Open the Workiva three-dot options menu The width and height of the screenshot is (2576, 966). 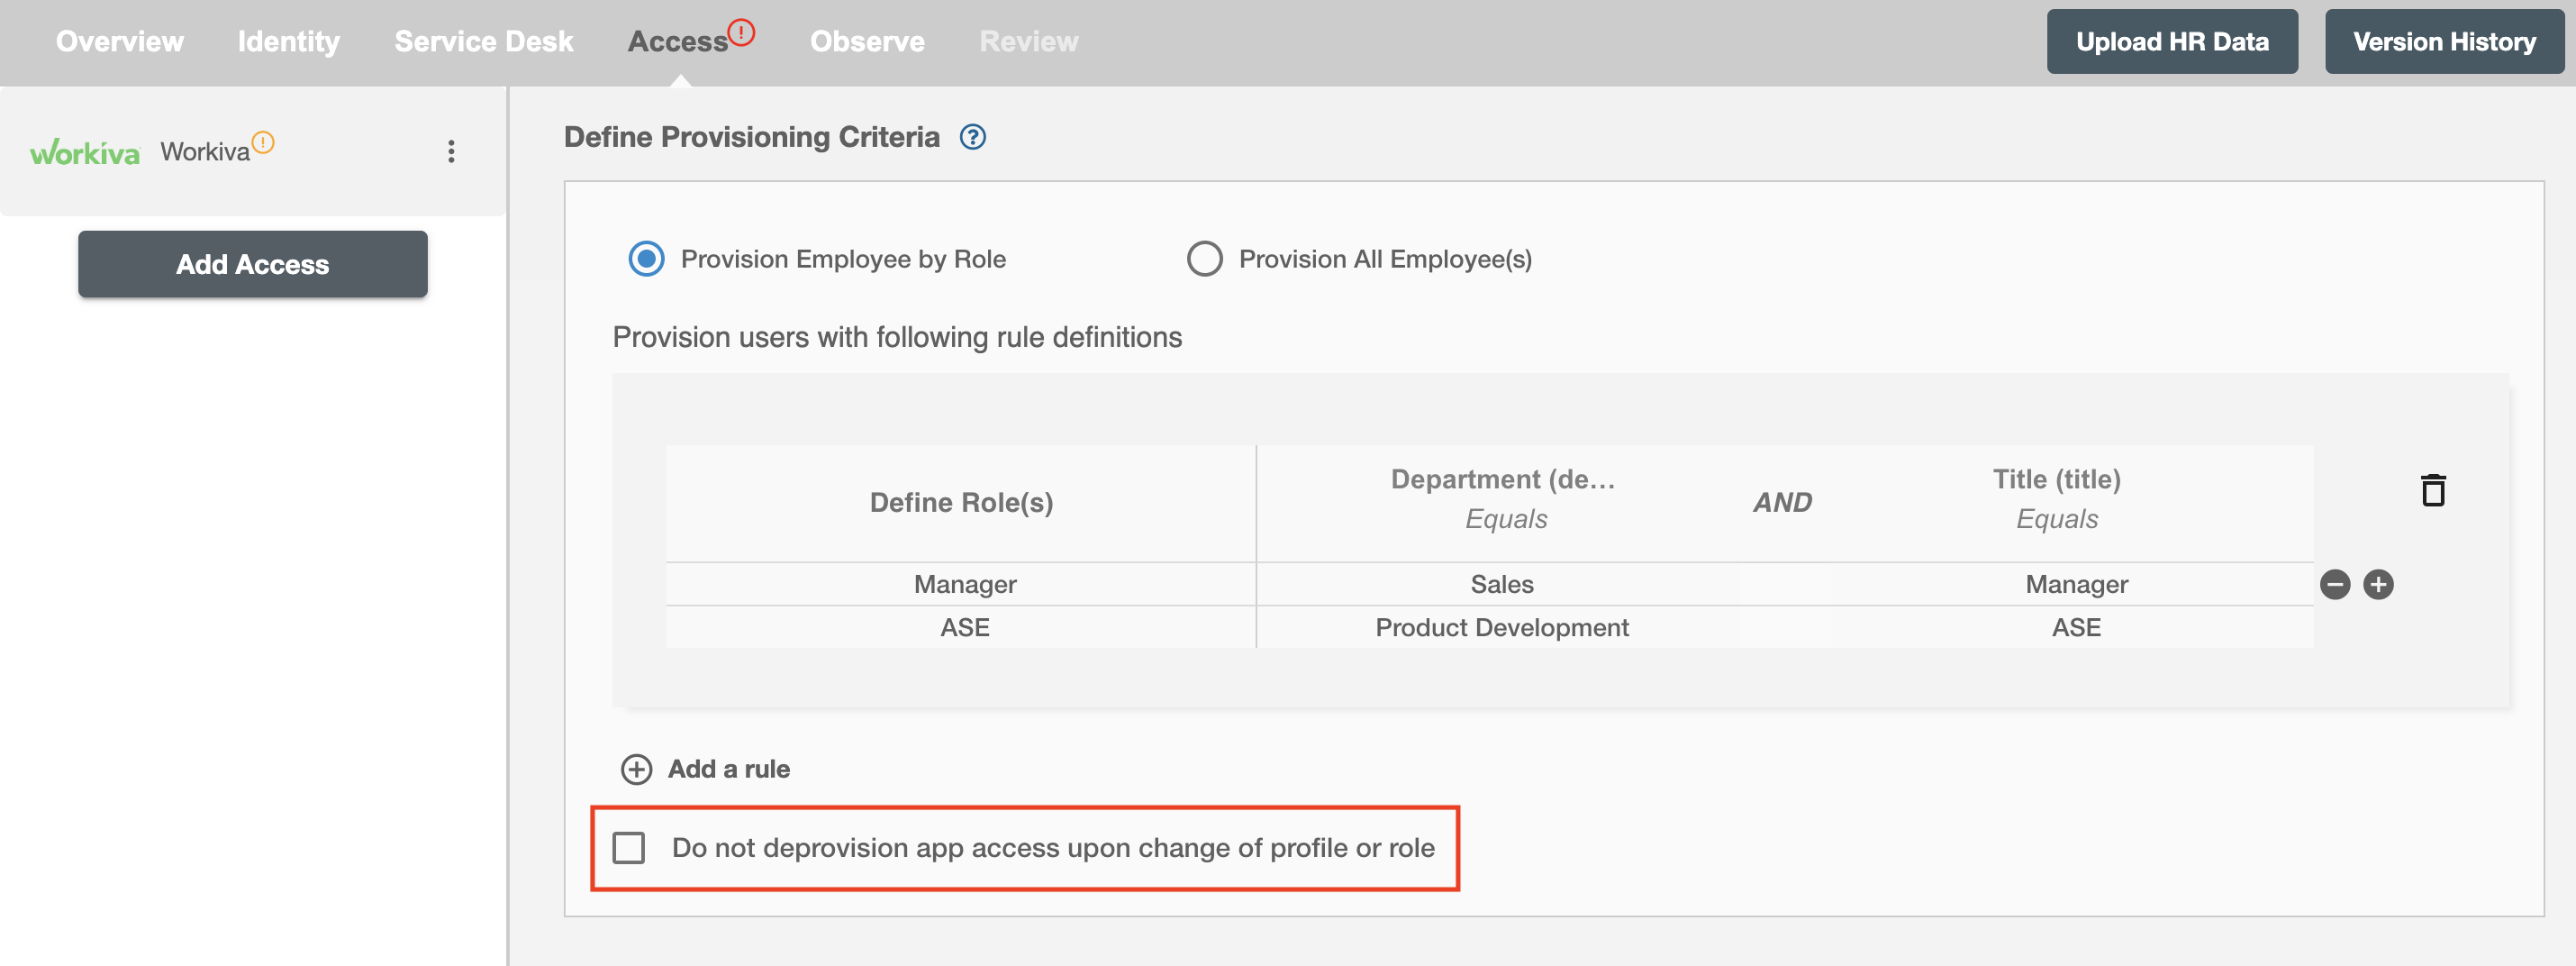point(451,151)
